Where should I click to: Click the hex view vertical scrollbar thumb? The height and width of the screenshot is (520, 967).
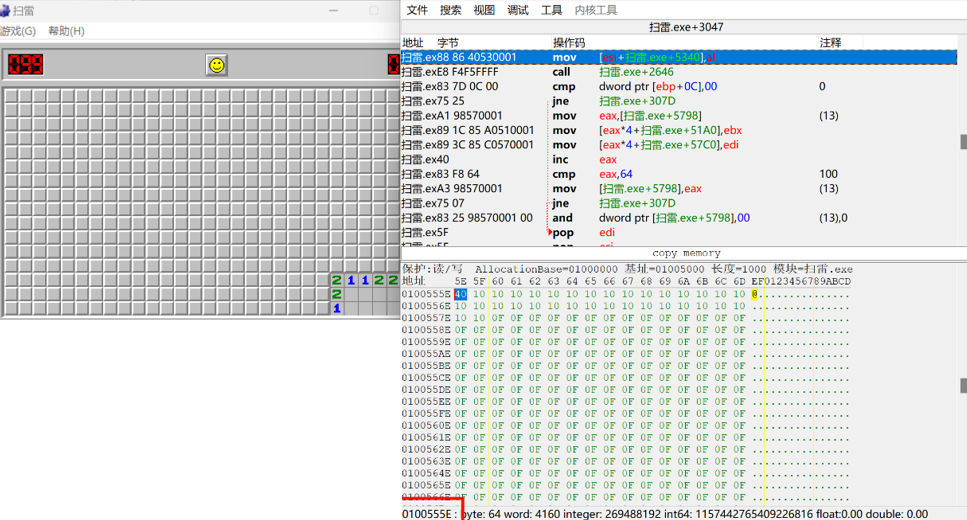(x=963, y=386)
